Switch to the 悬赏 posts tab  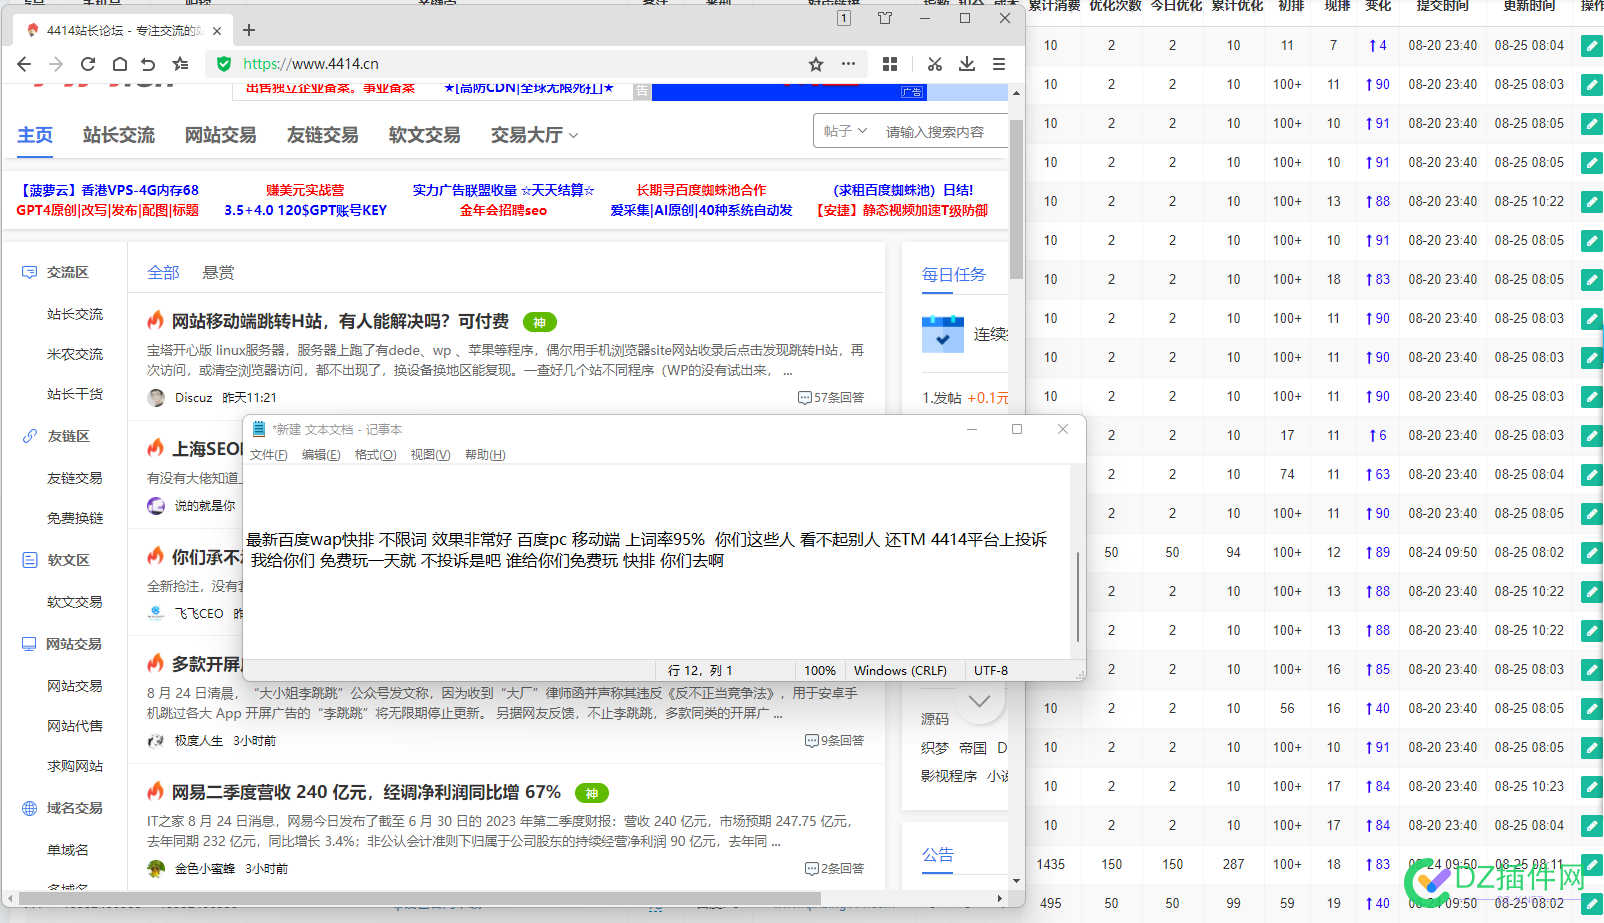click(x=218, y=273)
